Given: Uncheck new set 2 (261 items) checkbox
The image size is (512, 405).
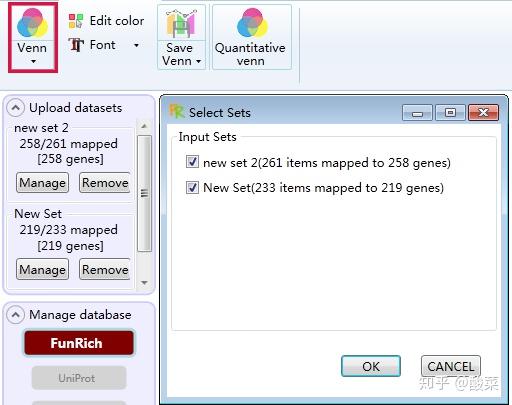Looking at the screenshot, I should tap(192, 162).
